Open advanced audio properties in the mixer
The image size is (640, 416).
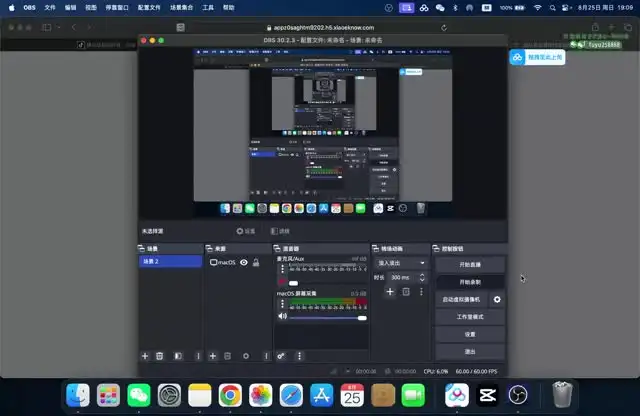pos(281,355)
